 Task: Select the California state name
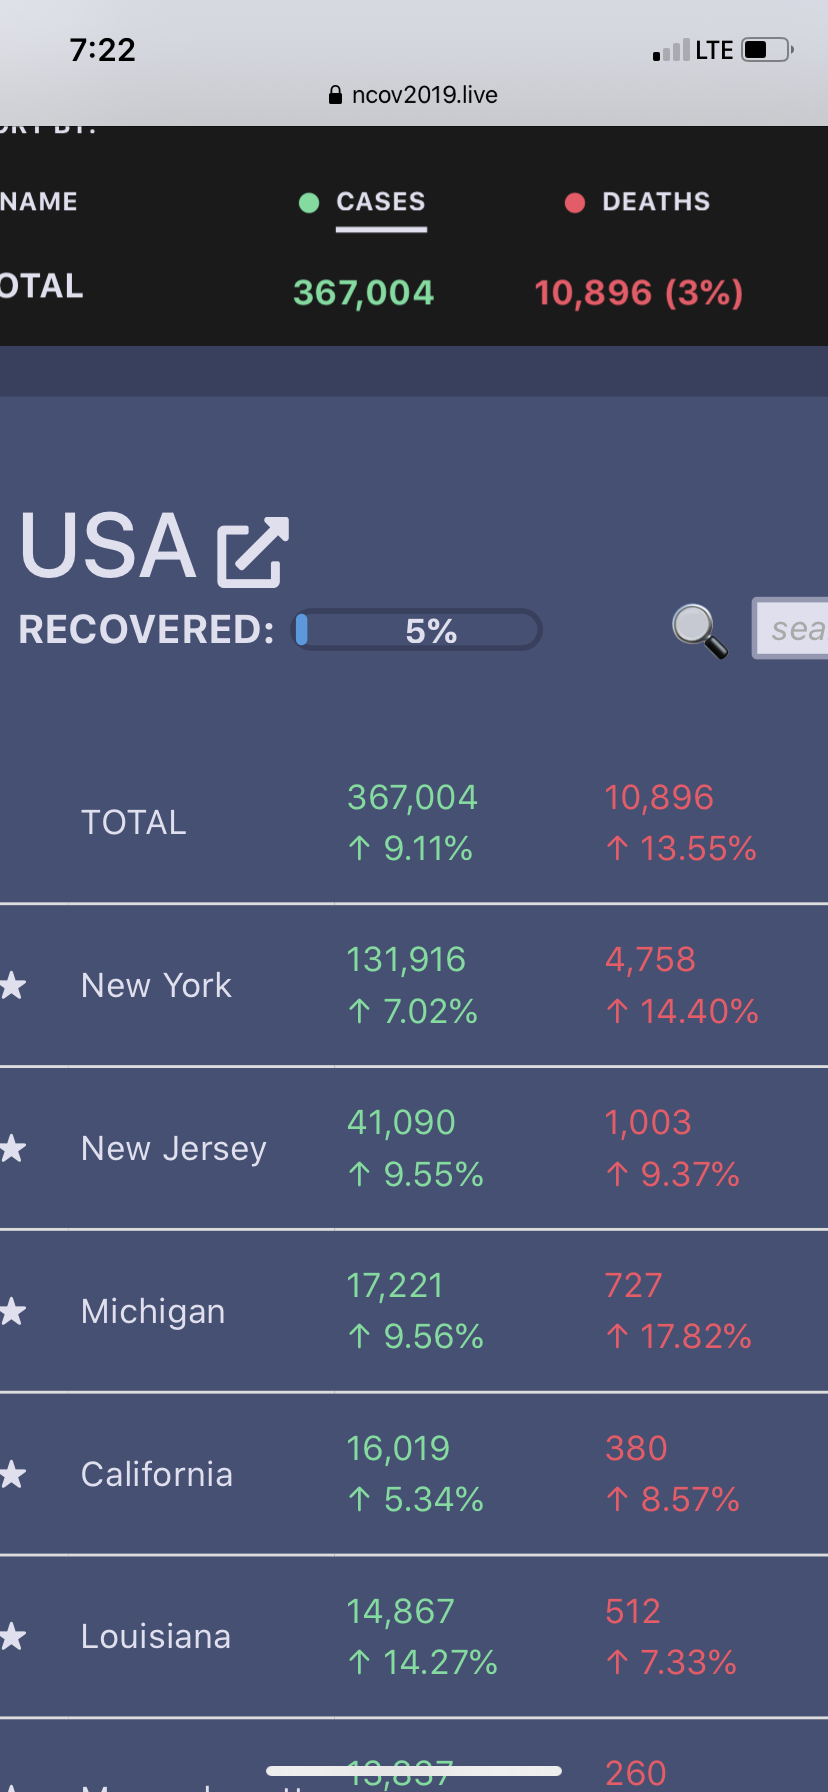point(157,1474)
